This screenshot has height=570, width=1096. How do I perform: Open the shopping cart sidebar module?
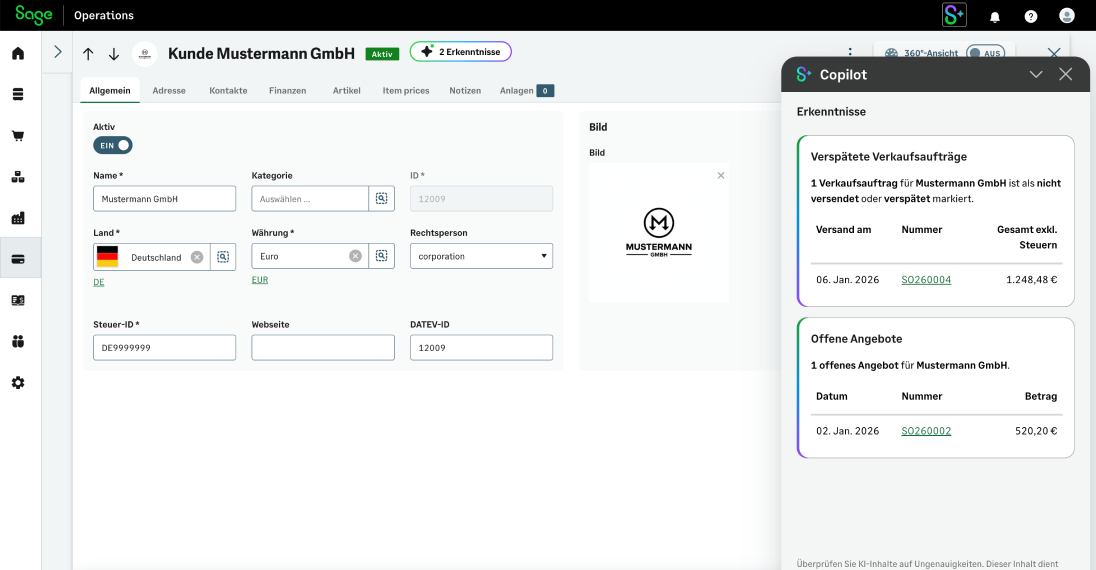[18, 136]
